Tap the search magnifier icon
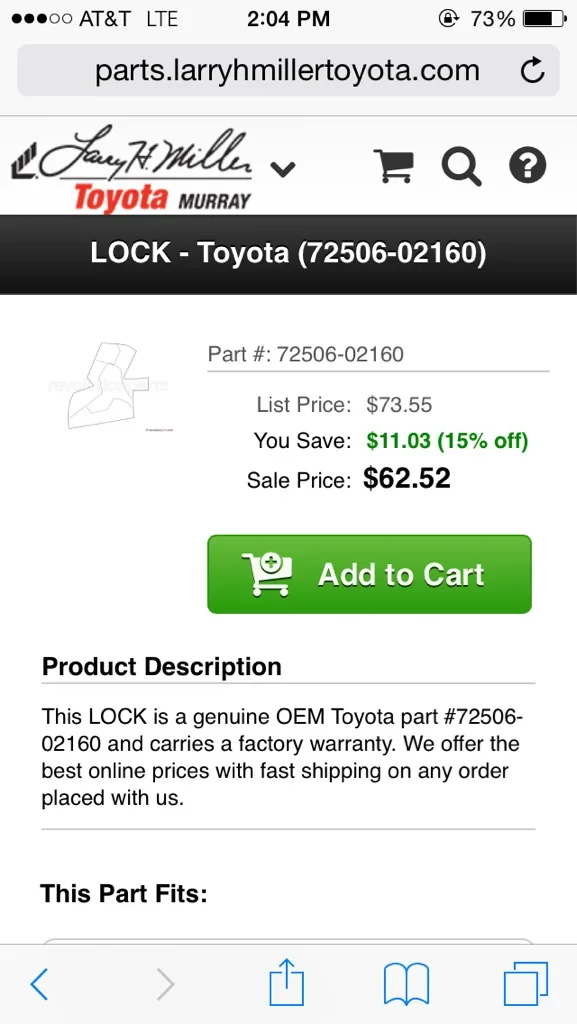577x1024 pixels. tap(461, 166)
